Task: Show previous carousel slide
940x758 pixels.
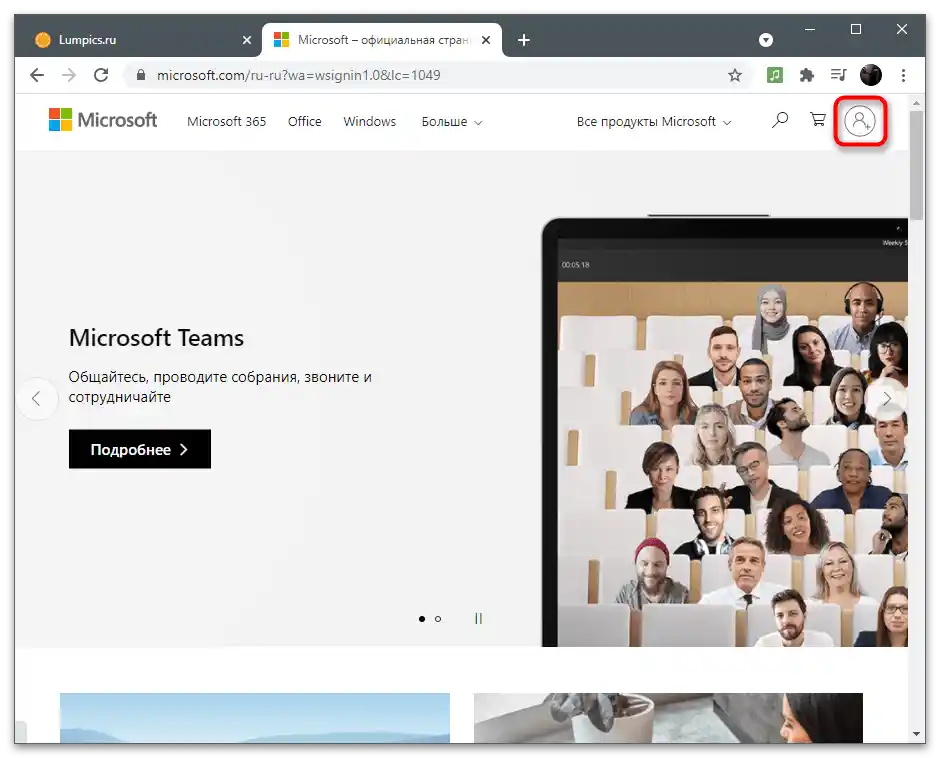Action: [x=37, y=398]
